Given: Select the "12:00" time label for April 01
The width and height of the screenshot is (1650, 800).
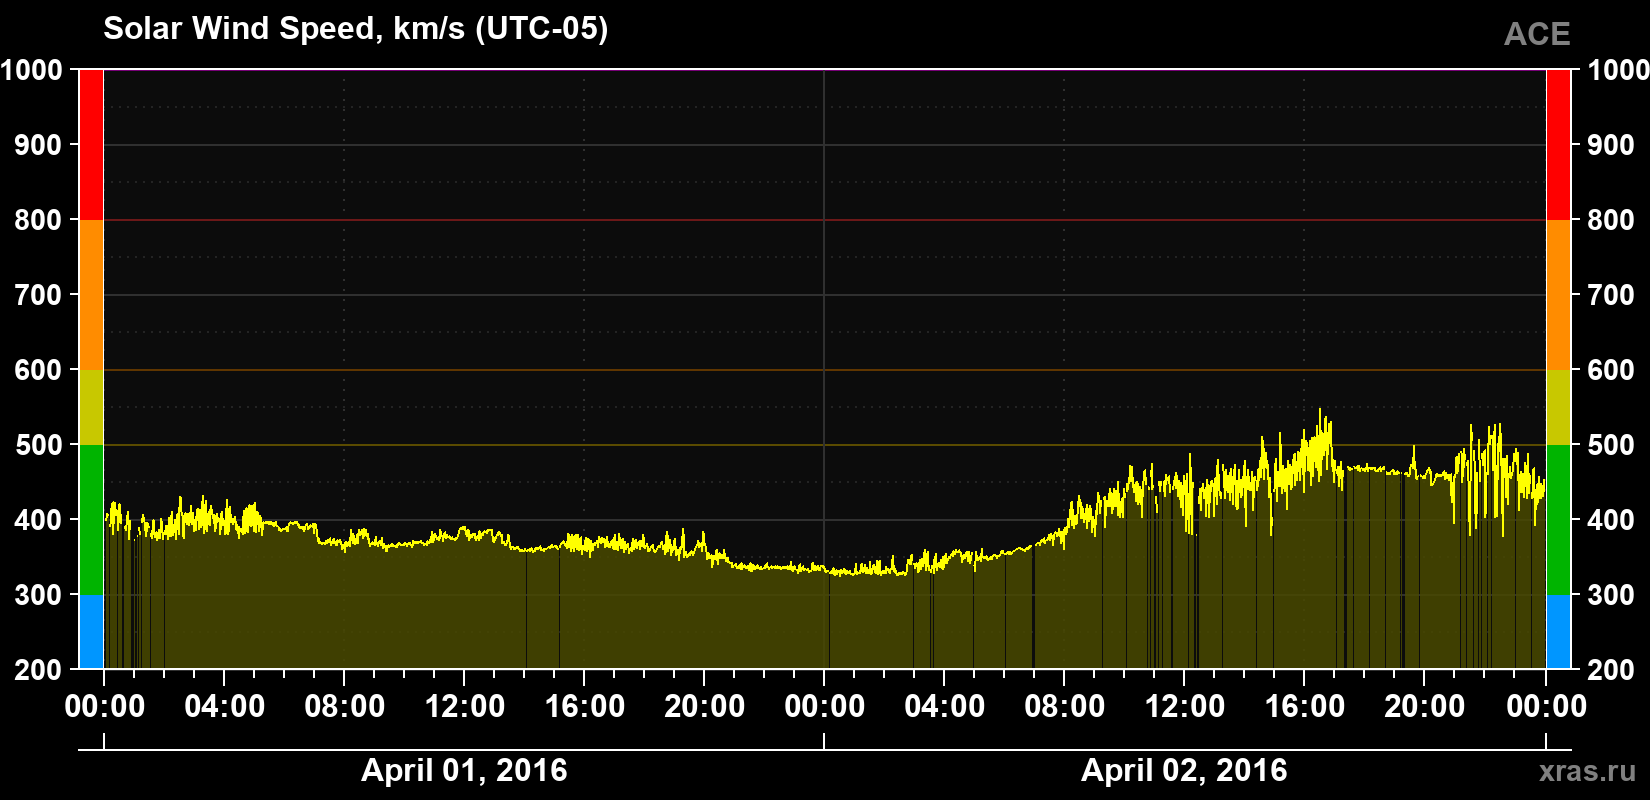Looking at the screenshot, I should tap(465, 707).
